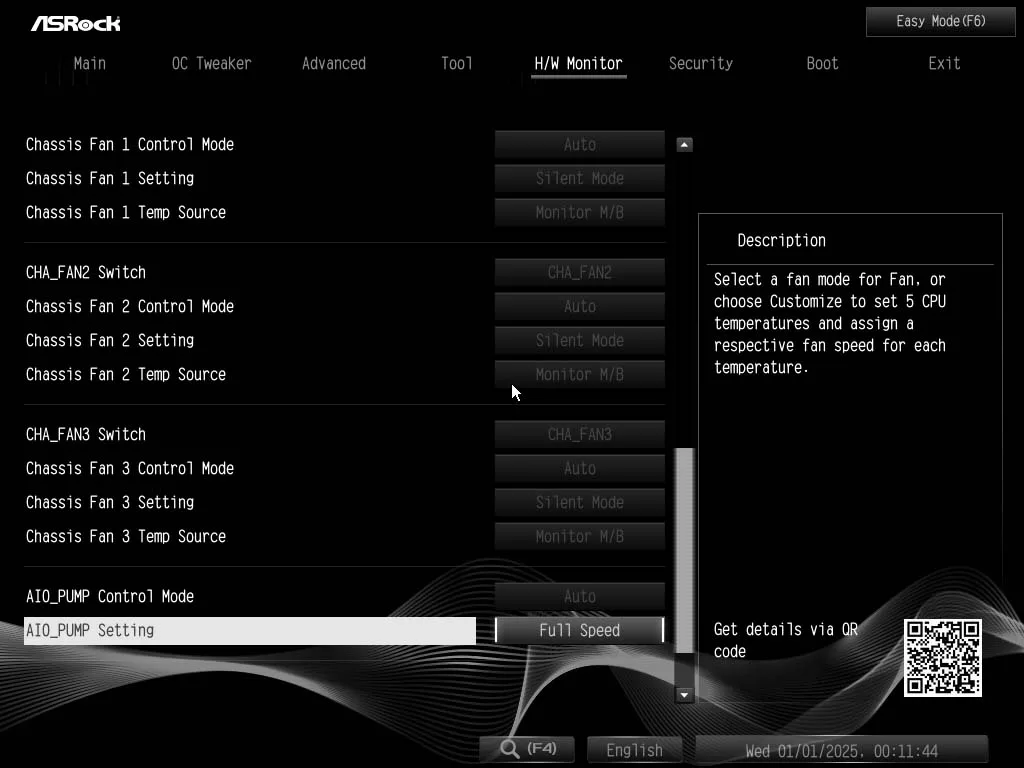Click the English language button

click(634, 750)
